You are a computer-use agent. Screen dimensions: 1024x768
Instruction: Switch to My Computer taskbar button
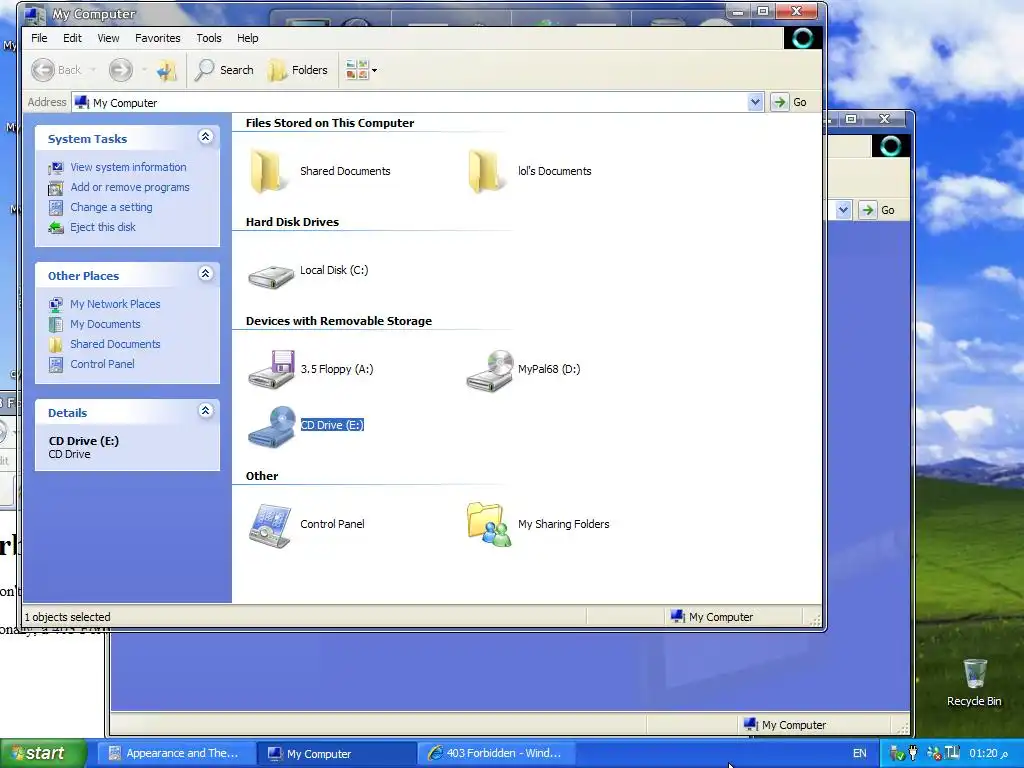click(x=334, y=754)
